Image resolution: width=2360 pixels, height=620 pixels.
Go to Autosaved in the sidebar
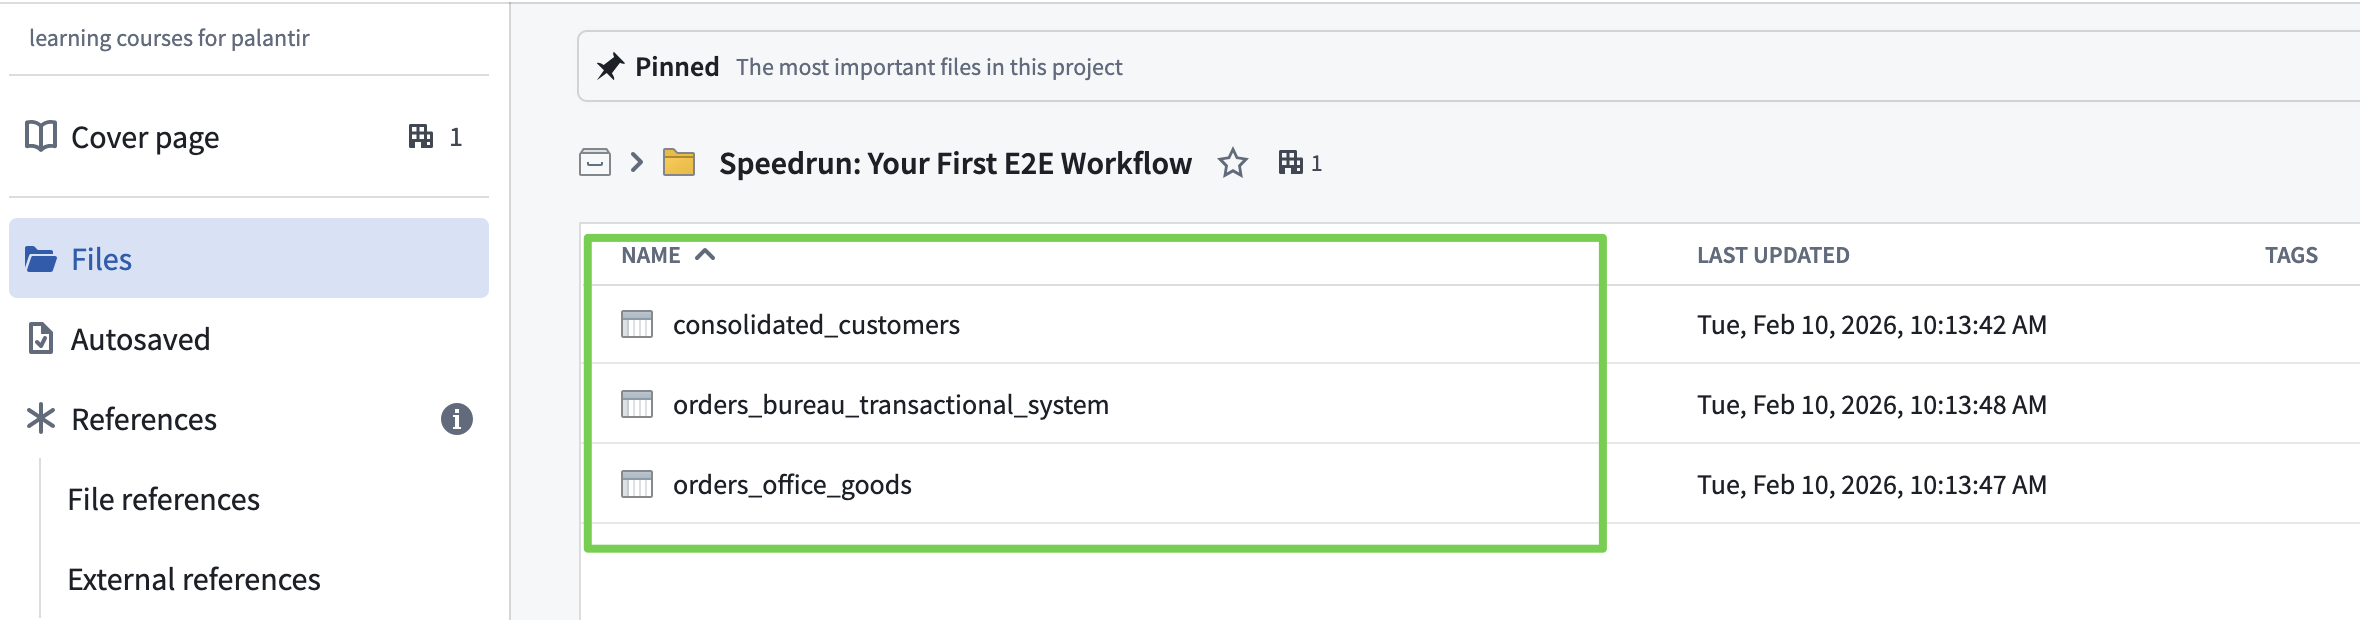(140, 340)
